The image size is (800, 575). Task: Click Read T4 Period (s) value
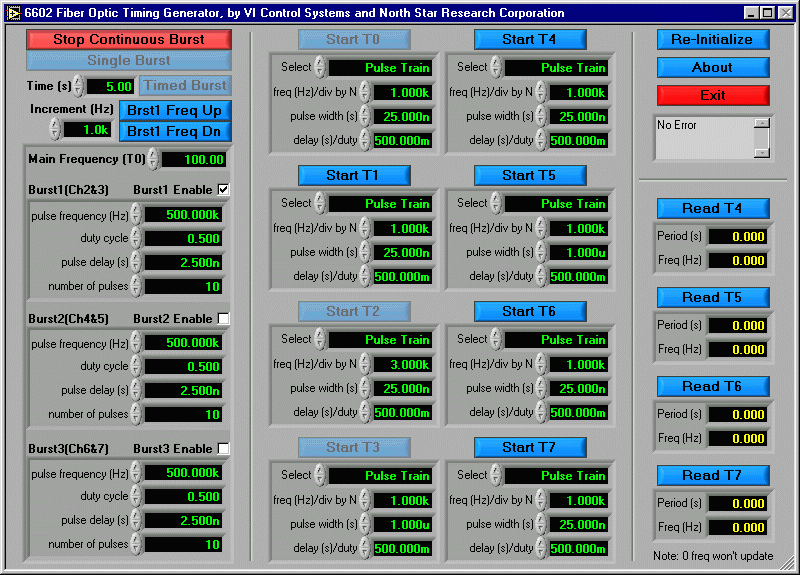point(738,237)
